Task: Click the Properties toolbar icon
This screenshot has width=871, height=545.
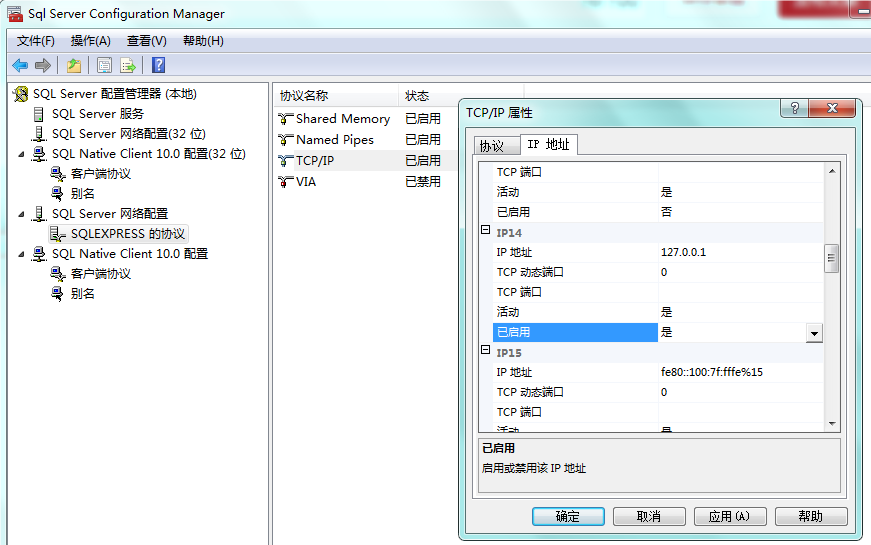Action: click(104, 66)
